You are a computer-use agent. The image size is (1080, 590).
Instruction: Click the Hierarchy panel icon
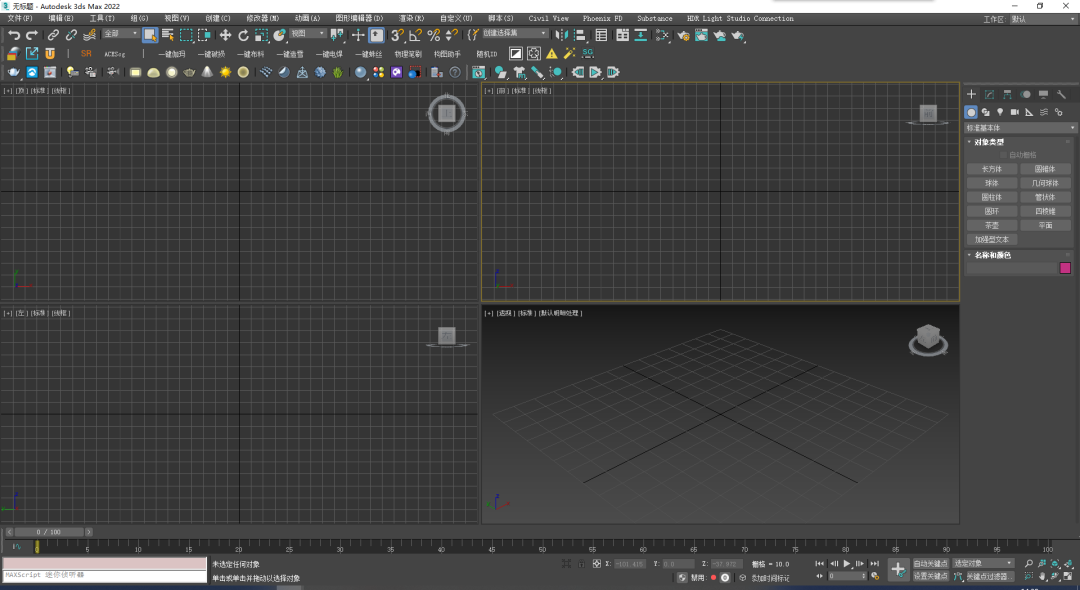point(1007,94)
